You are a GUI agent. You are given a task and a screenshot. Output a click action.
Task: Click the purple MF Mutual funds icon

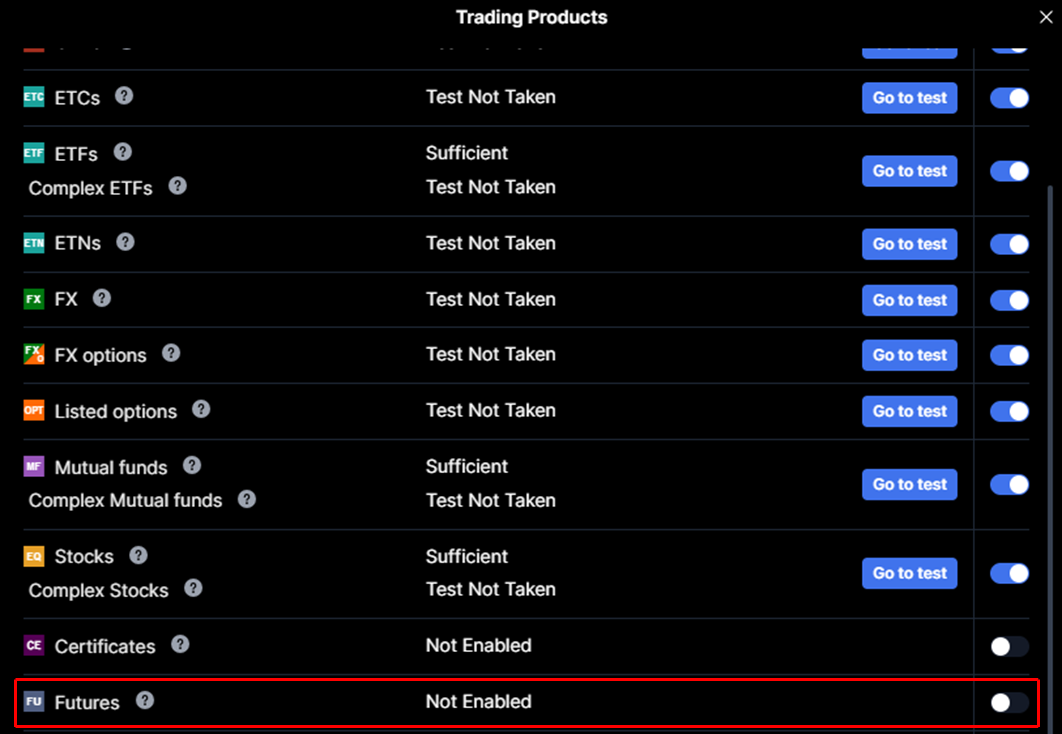point(34,466)
